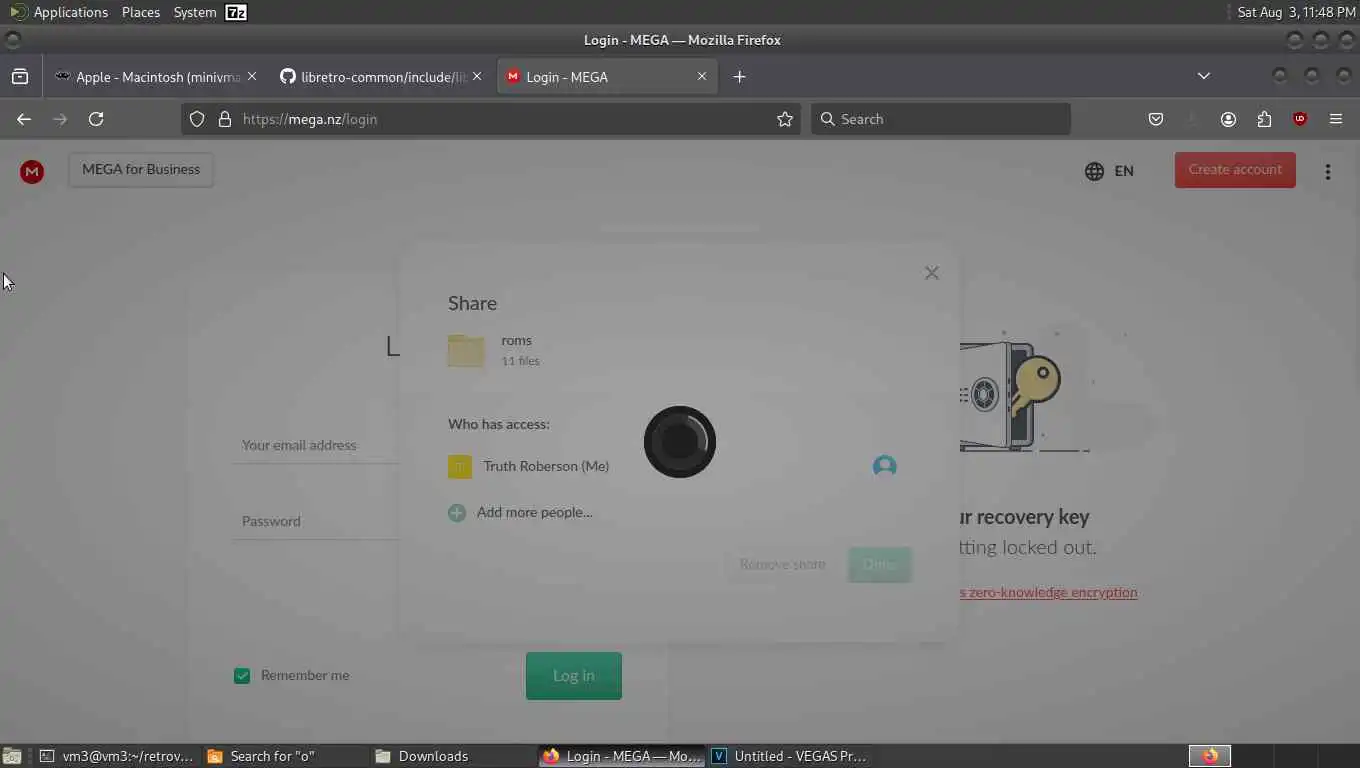Open MEGA three-dot options menu

coord(1328,172)
